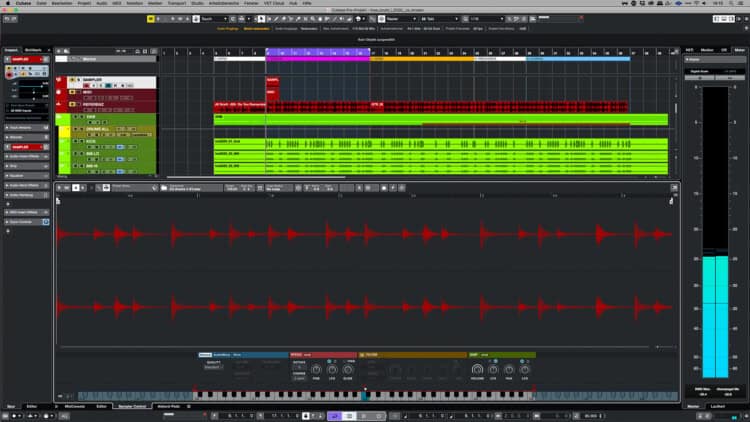Click the open-in-window icon at sampler panel corner

click(674, 188)
